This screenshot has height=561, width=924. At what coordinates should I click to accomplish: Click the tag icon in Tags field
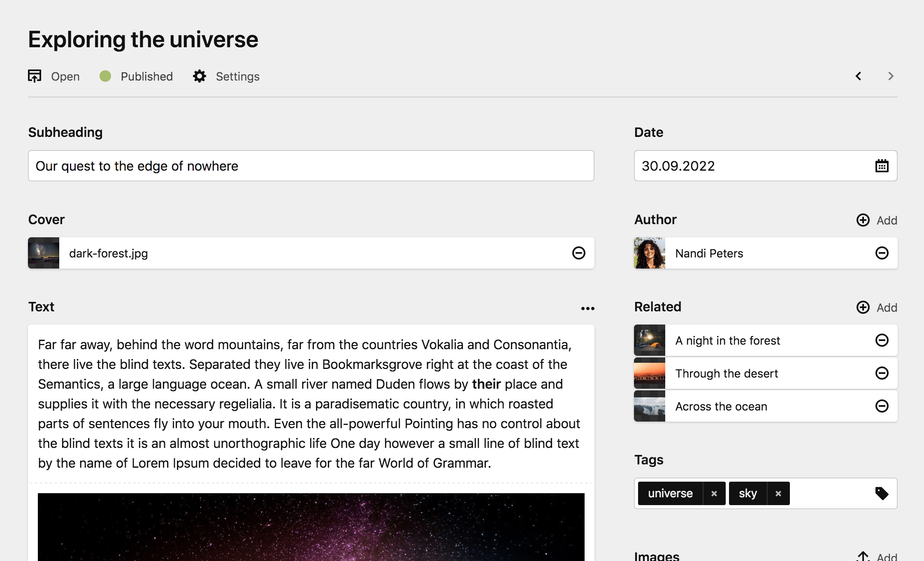pyautogui.click(x=881, y=493)
